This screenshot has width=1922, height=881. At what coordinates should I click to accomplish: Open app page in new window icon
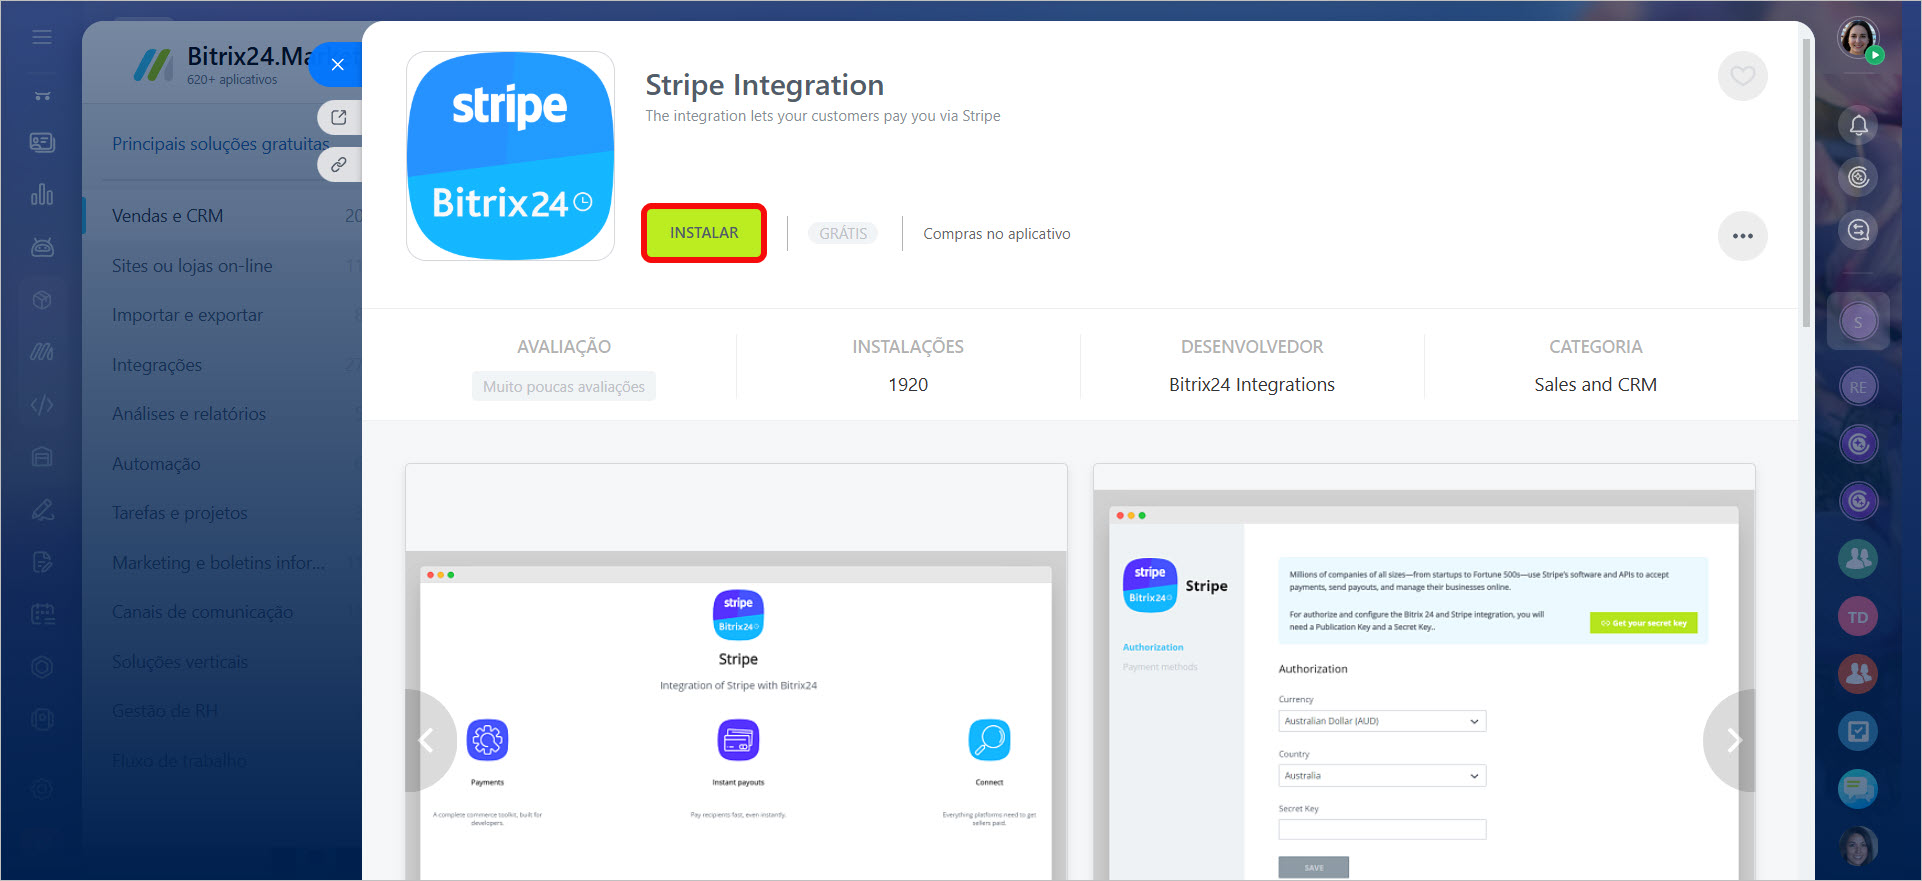[x=339, y=117]
